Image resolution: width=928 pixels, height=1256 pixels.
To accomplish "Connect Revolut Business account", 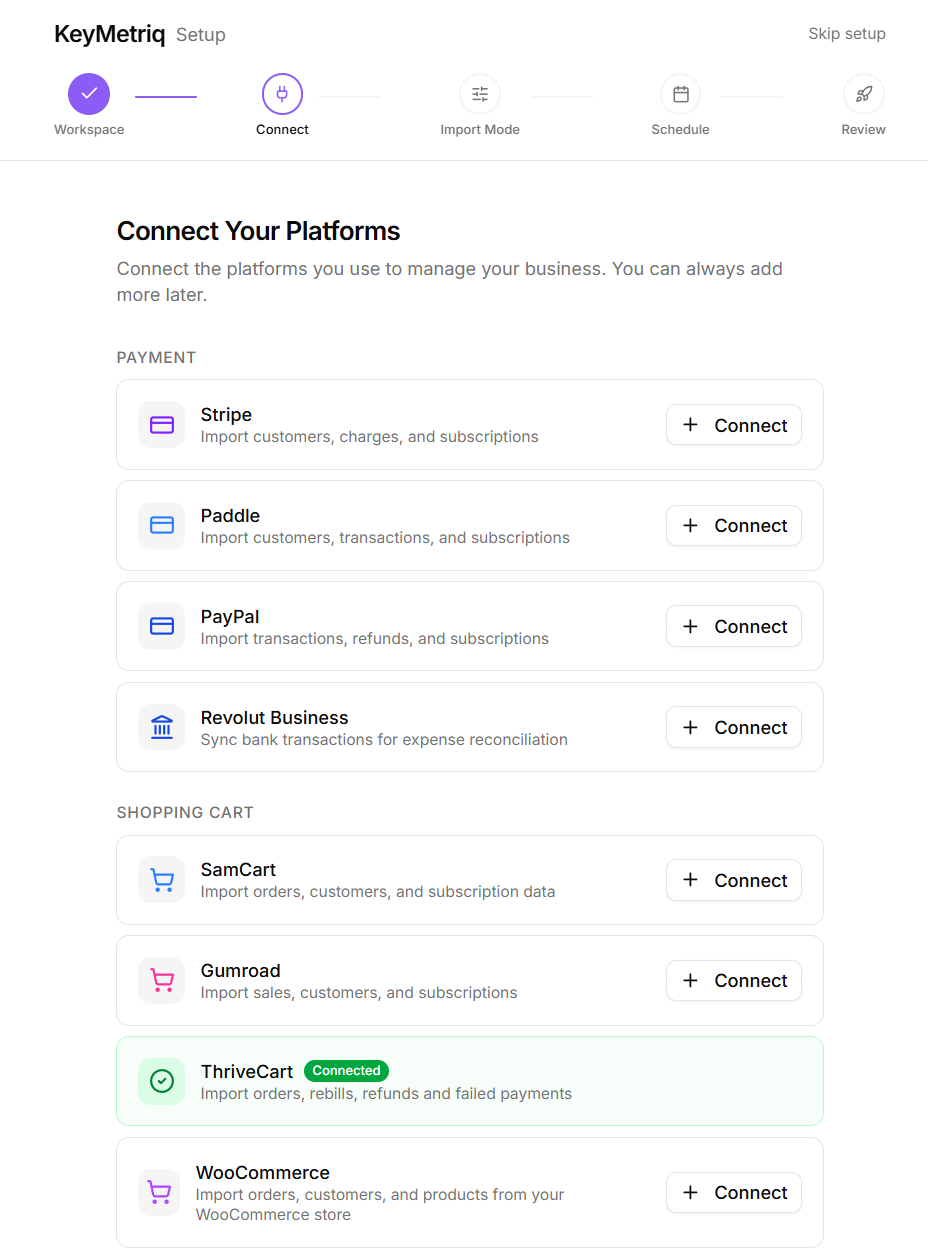I will coord(734,727).
